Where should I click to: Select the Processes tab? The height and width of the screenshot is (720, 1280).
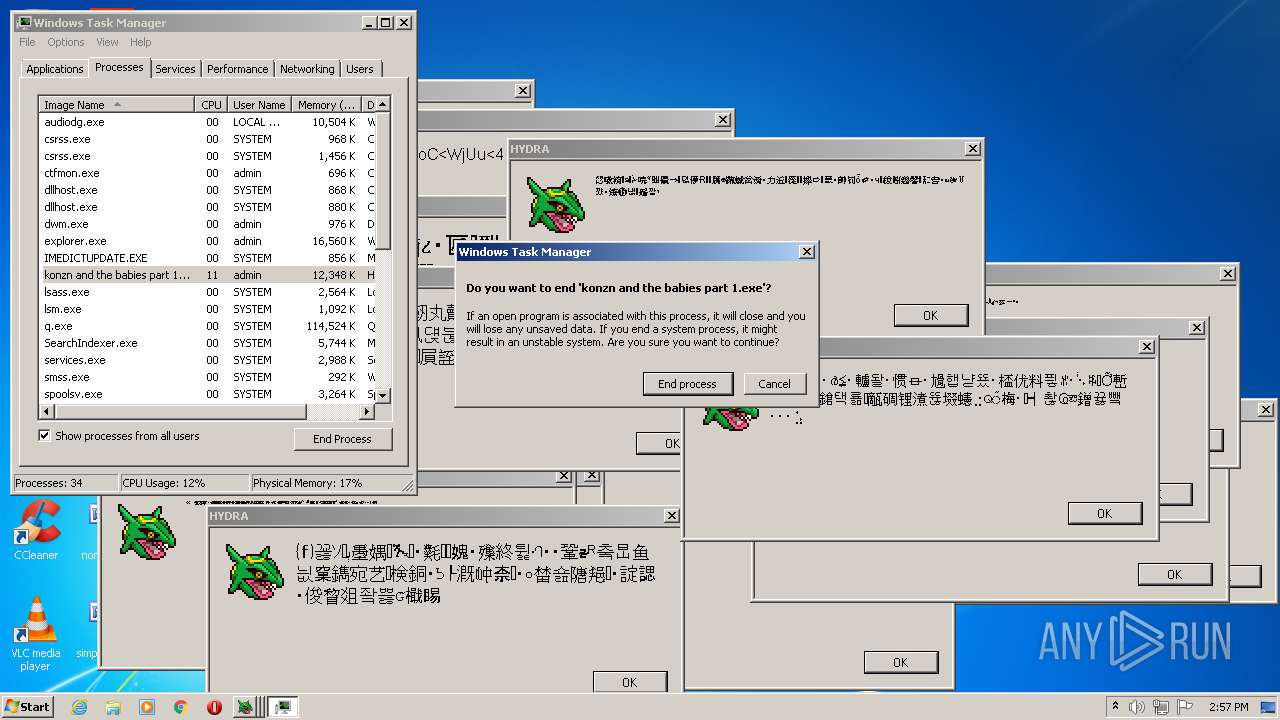119,67
